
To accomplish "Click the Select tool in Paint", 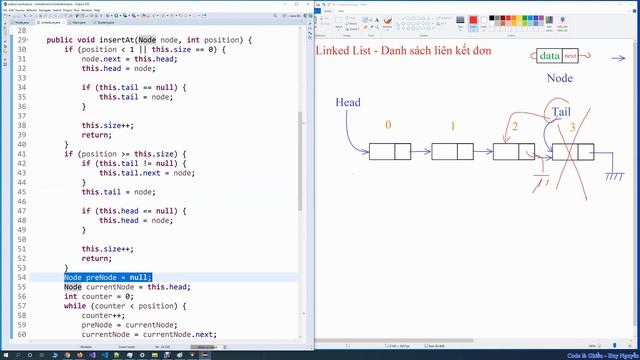I will pos(339,23).
